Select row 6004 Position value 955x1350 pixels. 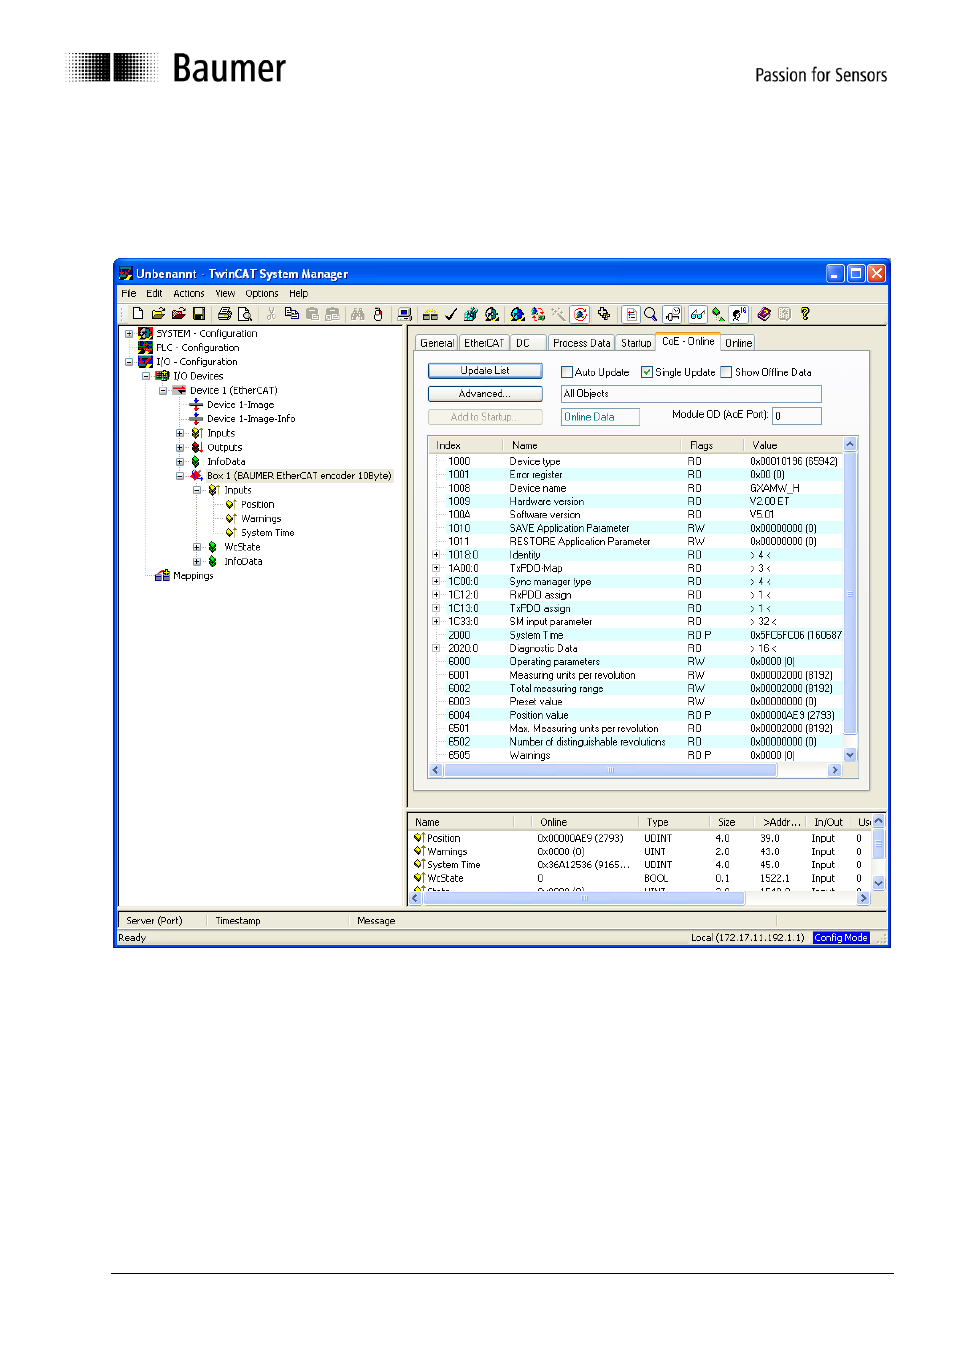point(637,715)
